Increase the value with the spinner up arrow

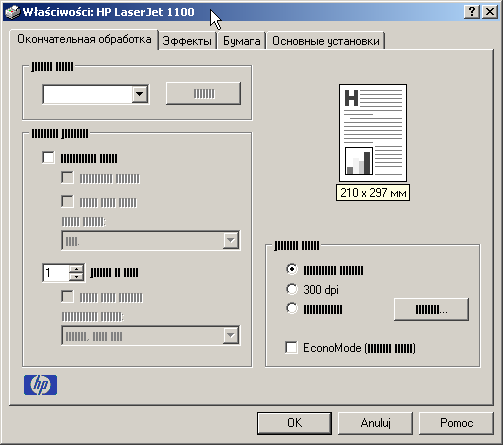(x=77, y=269)
